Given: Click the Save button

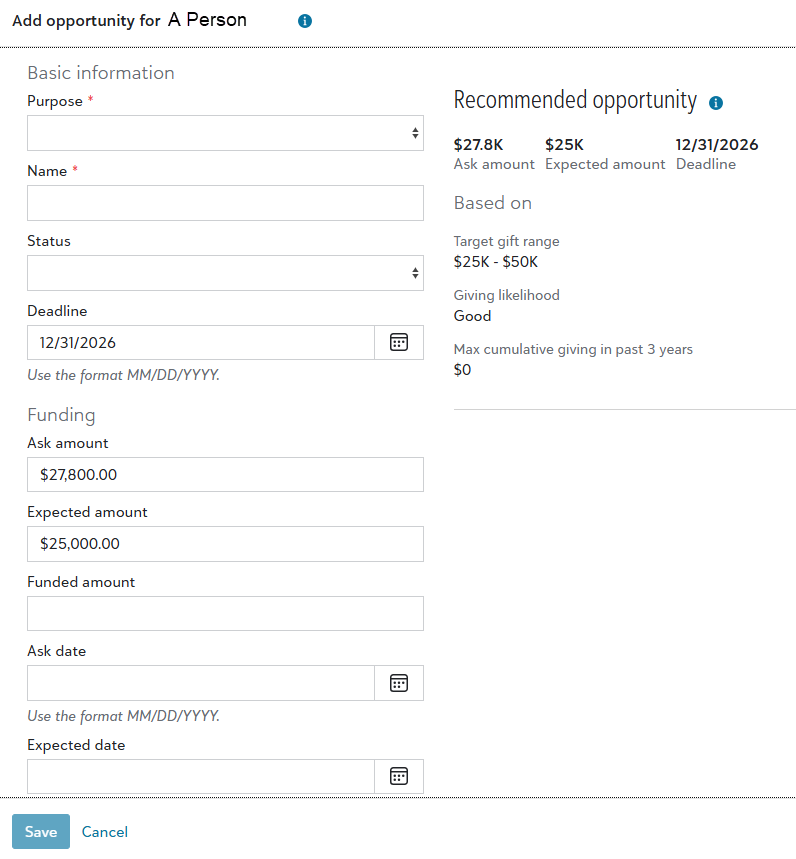Looking at the screenshot, I should pos(40,831).
